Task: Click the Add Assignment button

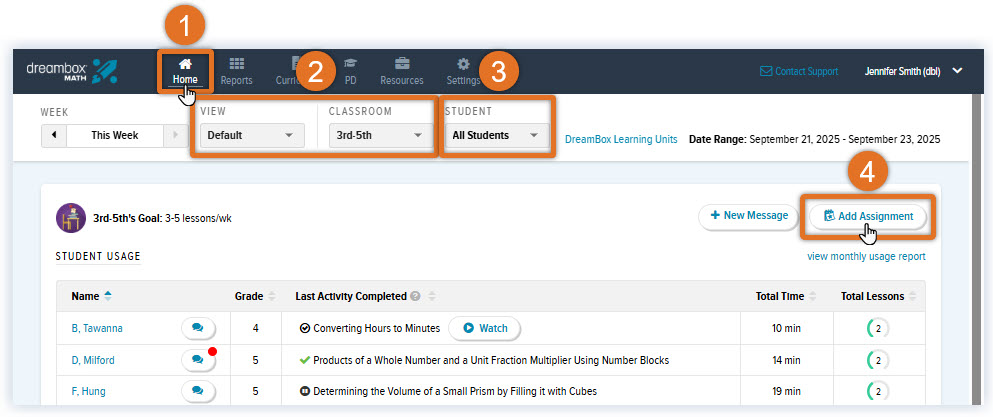Action: (x=868, y=216)
